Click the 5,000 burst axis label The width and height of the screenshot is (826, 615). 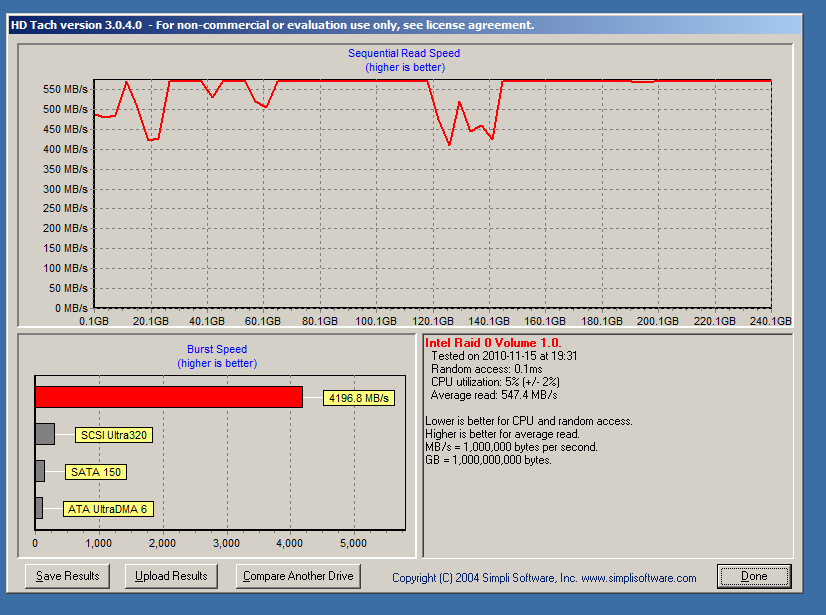[353, 543]
